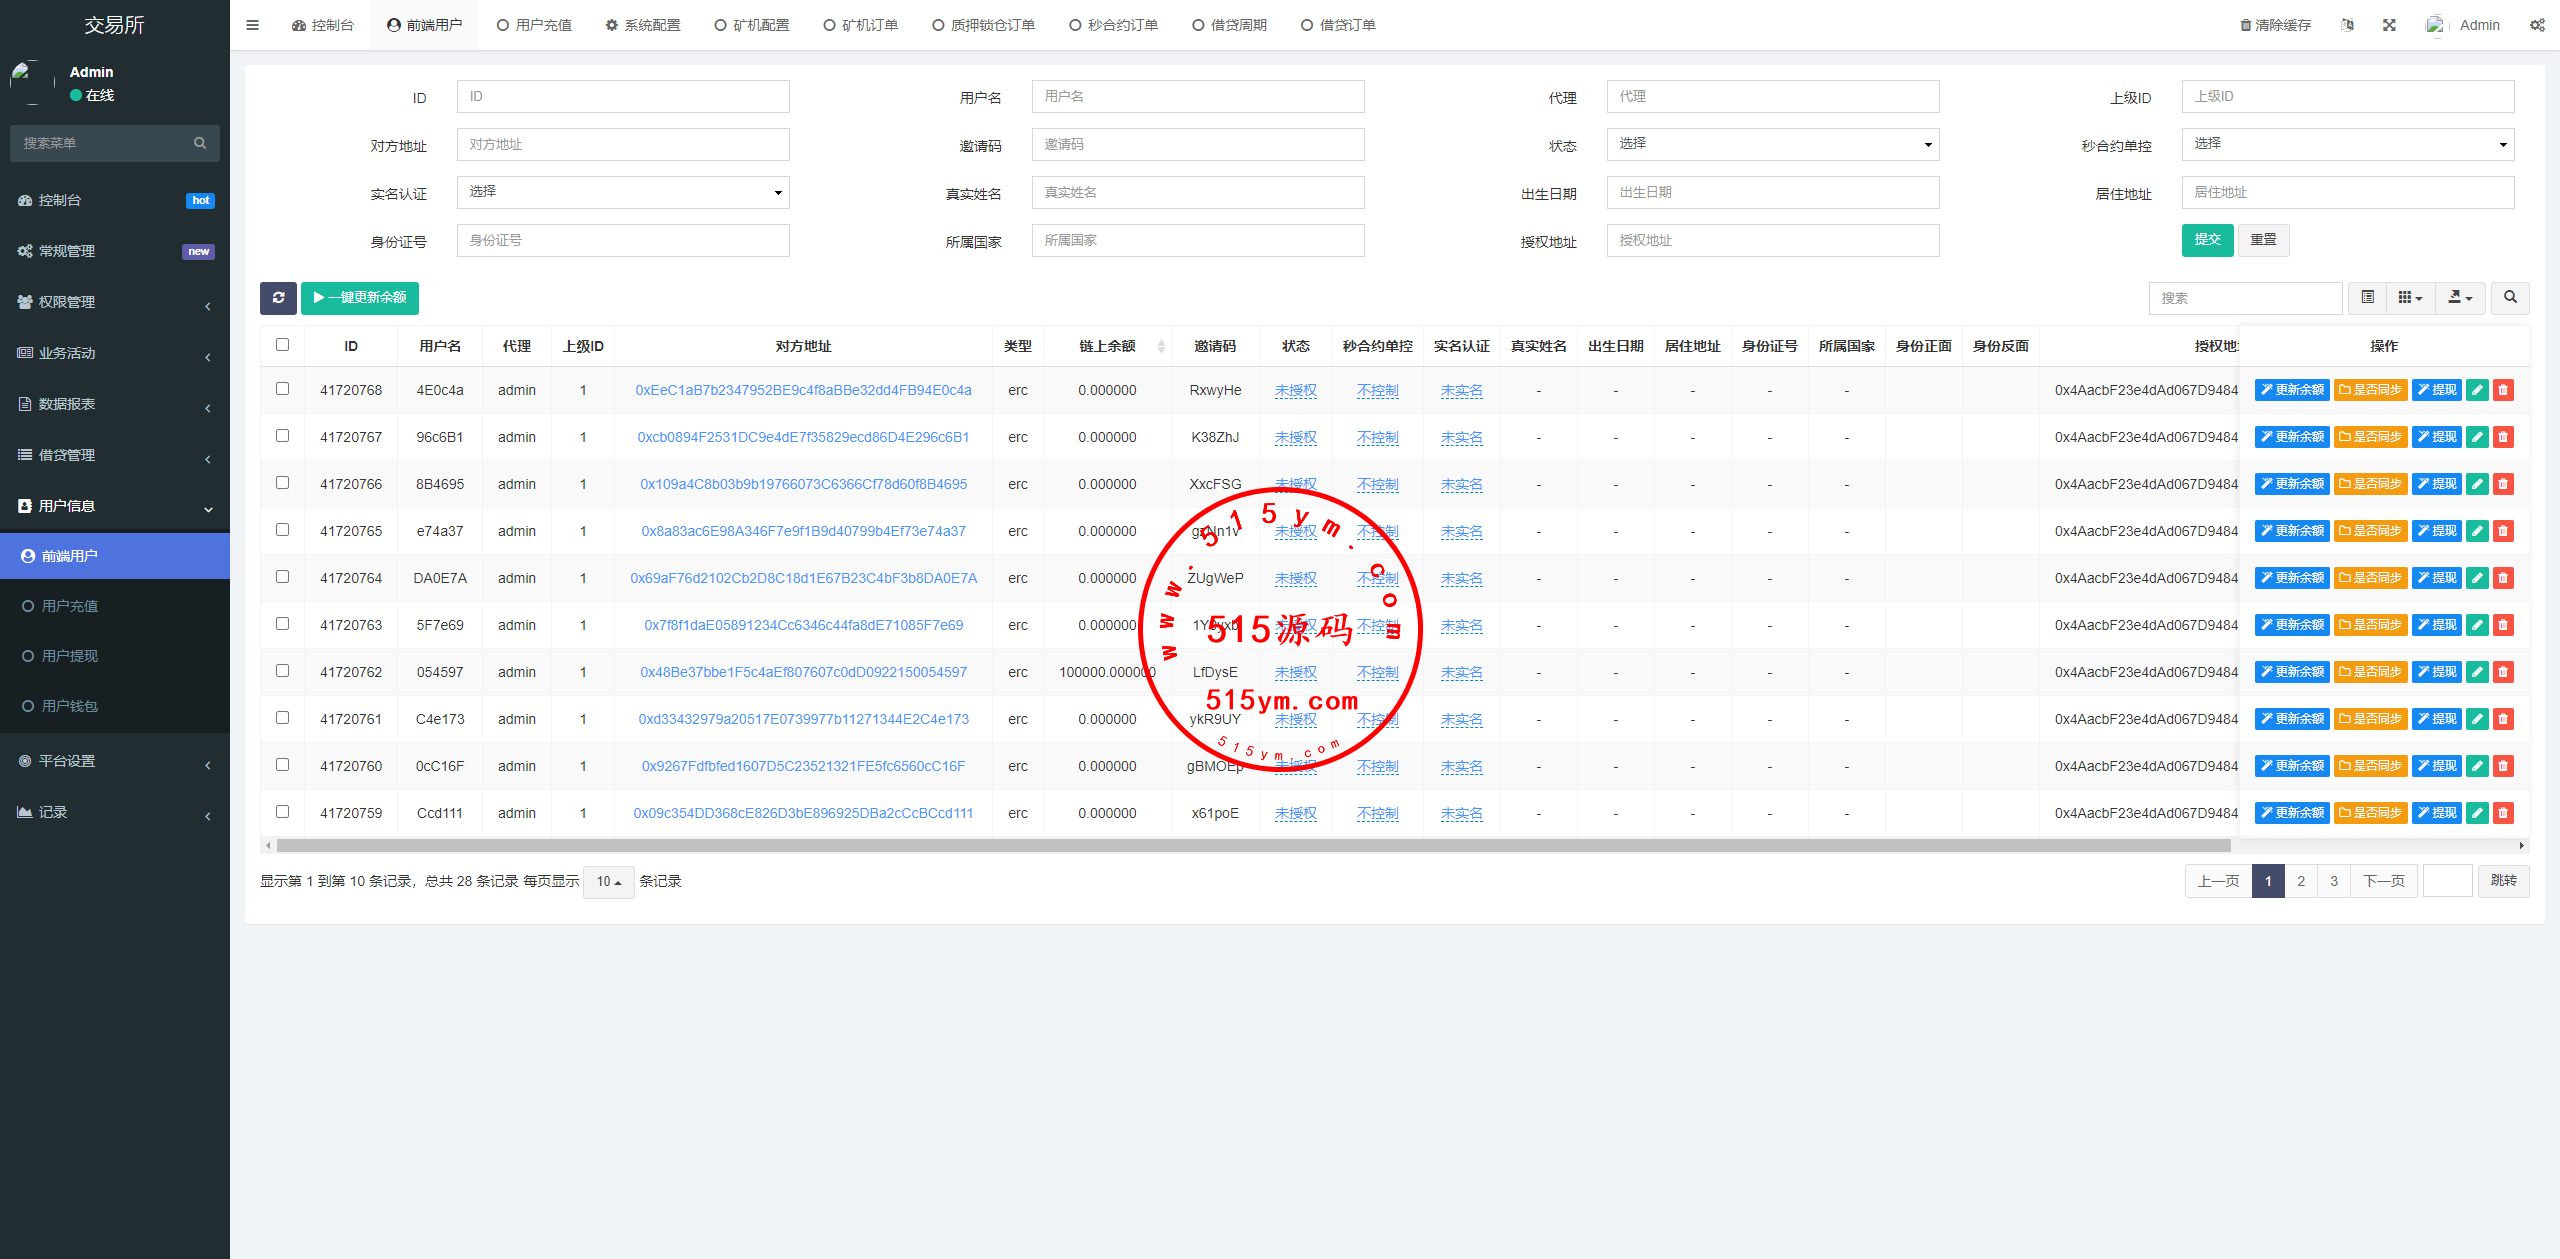Open the 状态 select dropdown
The height and width of the screenshot is (1259, 2560).
coord(1772,144)
